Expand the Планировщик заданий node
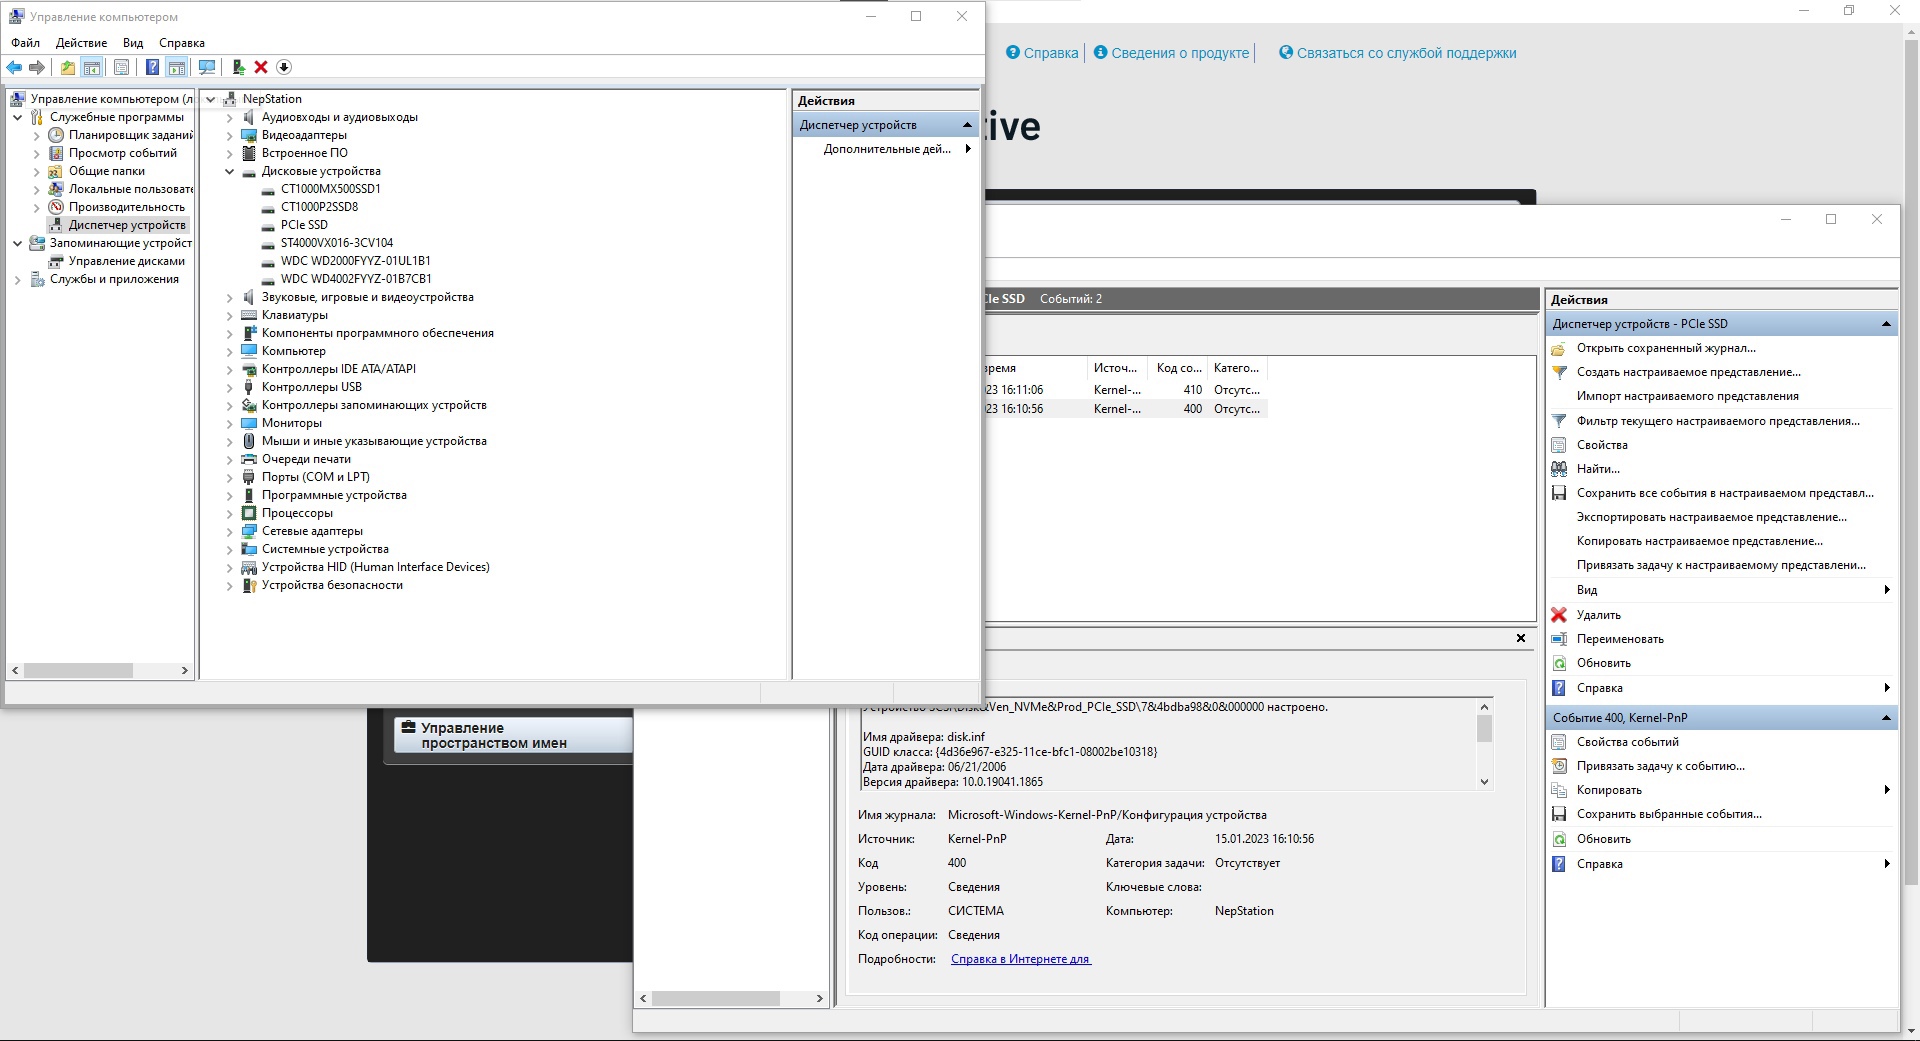Image resolution: width=1920 pixels, height=1041 pixels. pyautogui.click(x=37, y=135)
